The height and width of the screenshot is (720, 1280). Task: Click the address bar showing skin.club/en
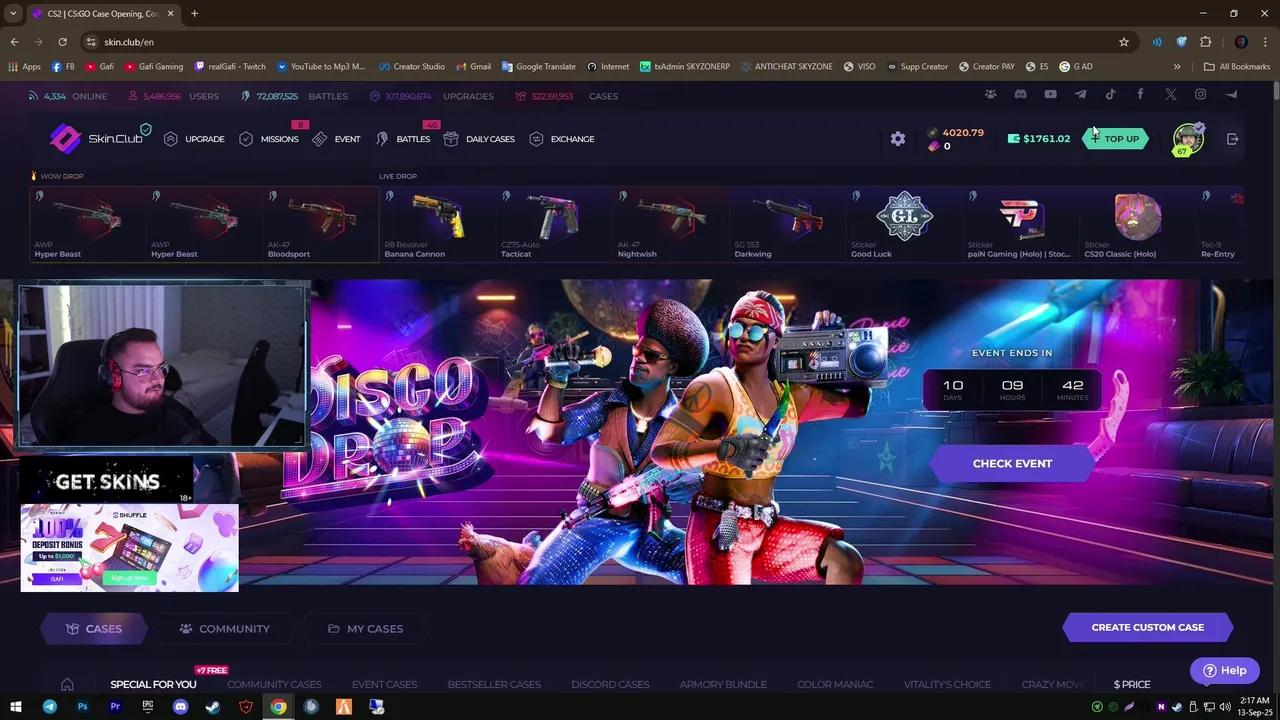[x=600, y=42]
